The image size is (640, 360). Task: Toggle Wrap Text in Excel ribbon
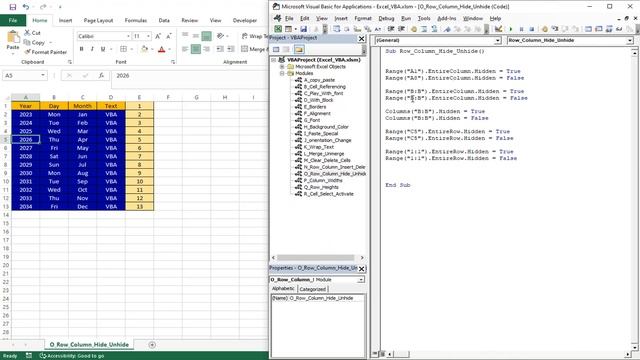pyautogui.click(x=255, y=36)
